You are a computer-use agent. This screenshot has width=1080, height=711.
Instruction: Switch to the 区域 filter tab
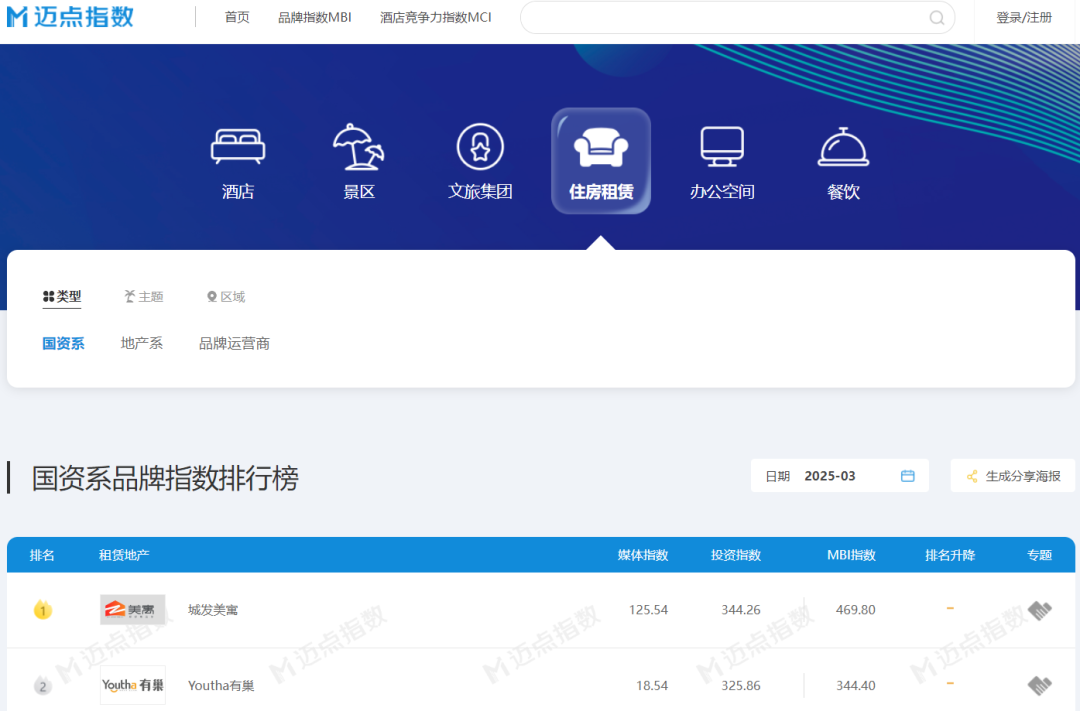point(226,297)
